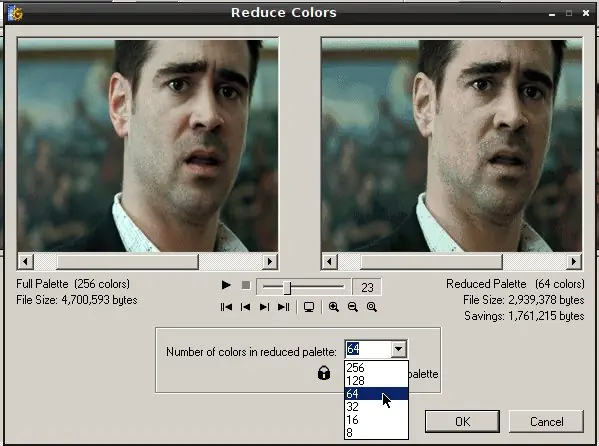Viewport: 599px width, 446px height.
Task: Zoom out with minus magnifier icon
Action: 353,307
